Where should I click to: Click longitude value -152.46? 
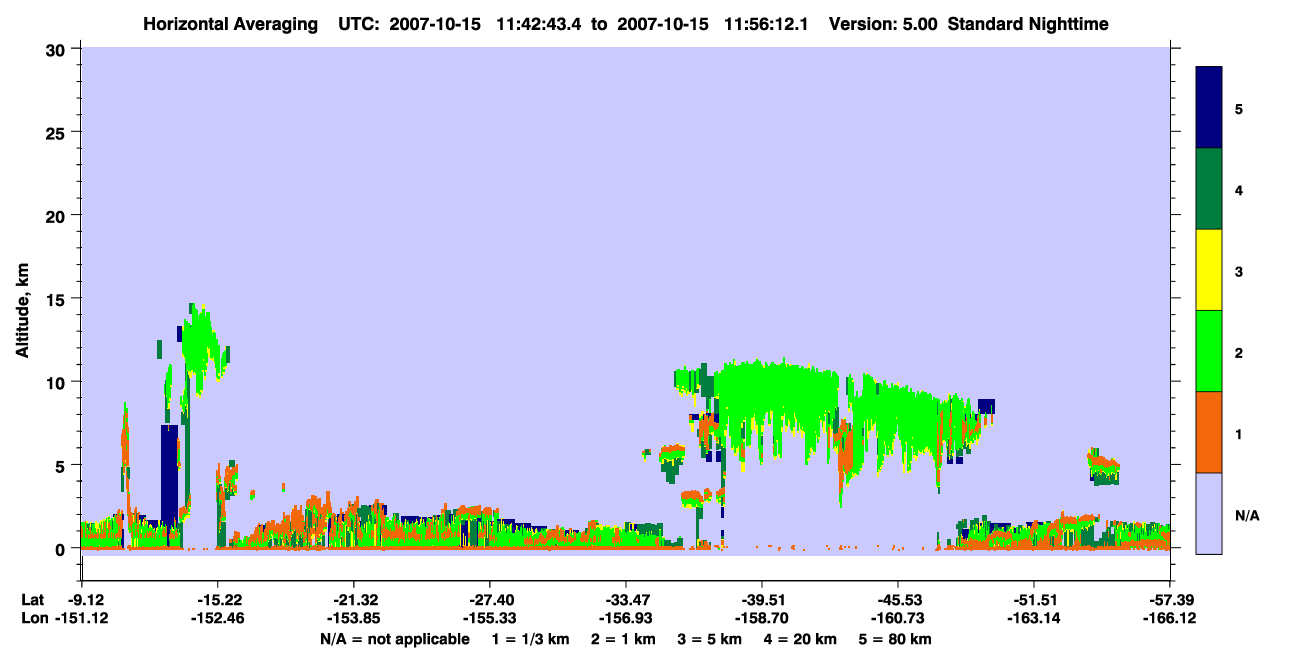[217, 619]
